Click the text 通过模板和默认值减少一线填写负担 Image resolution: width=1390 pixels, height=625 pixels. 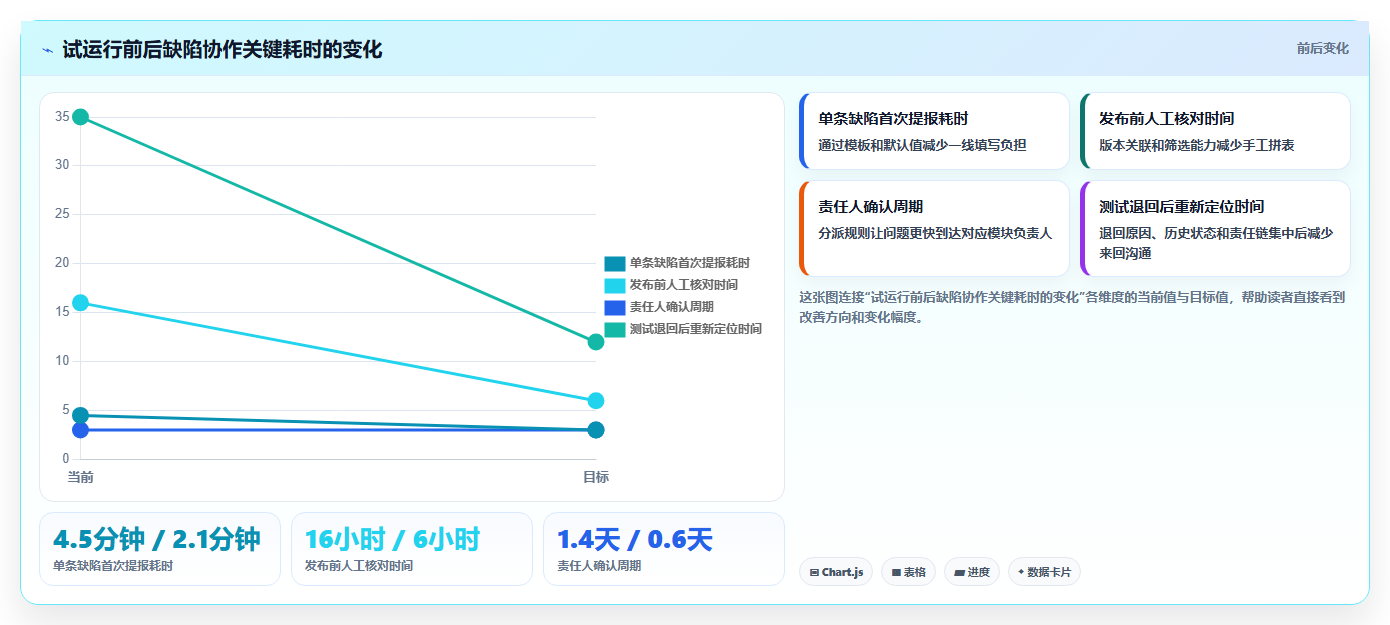[922, 145]
